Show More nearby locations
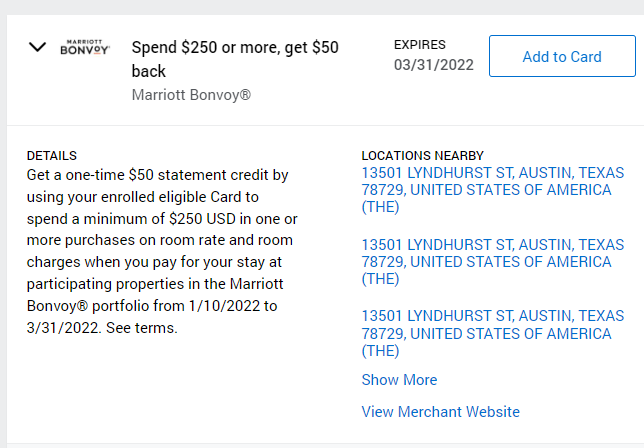The width and height of the screenshot is (644, 448). (x=399, y=380)
